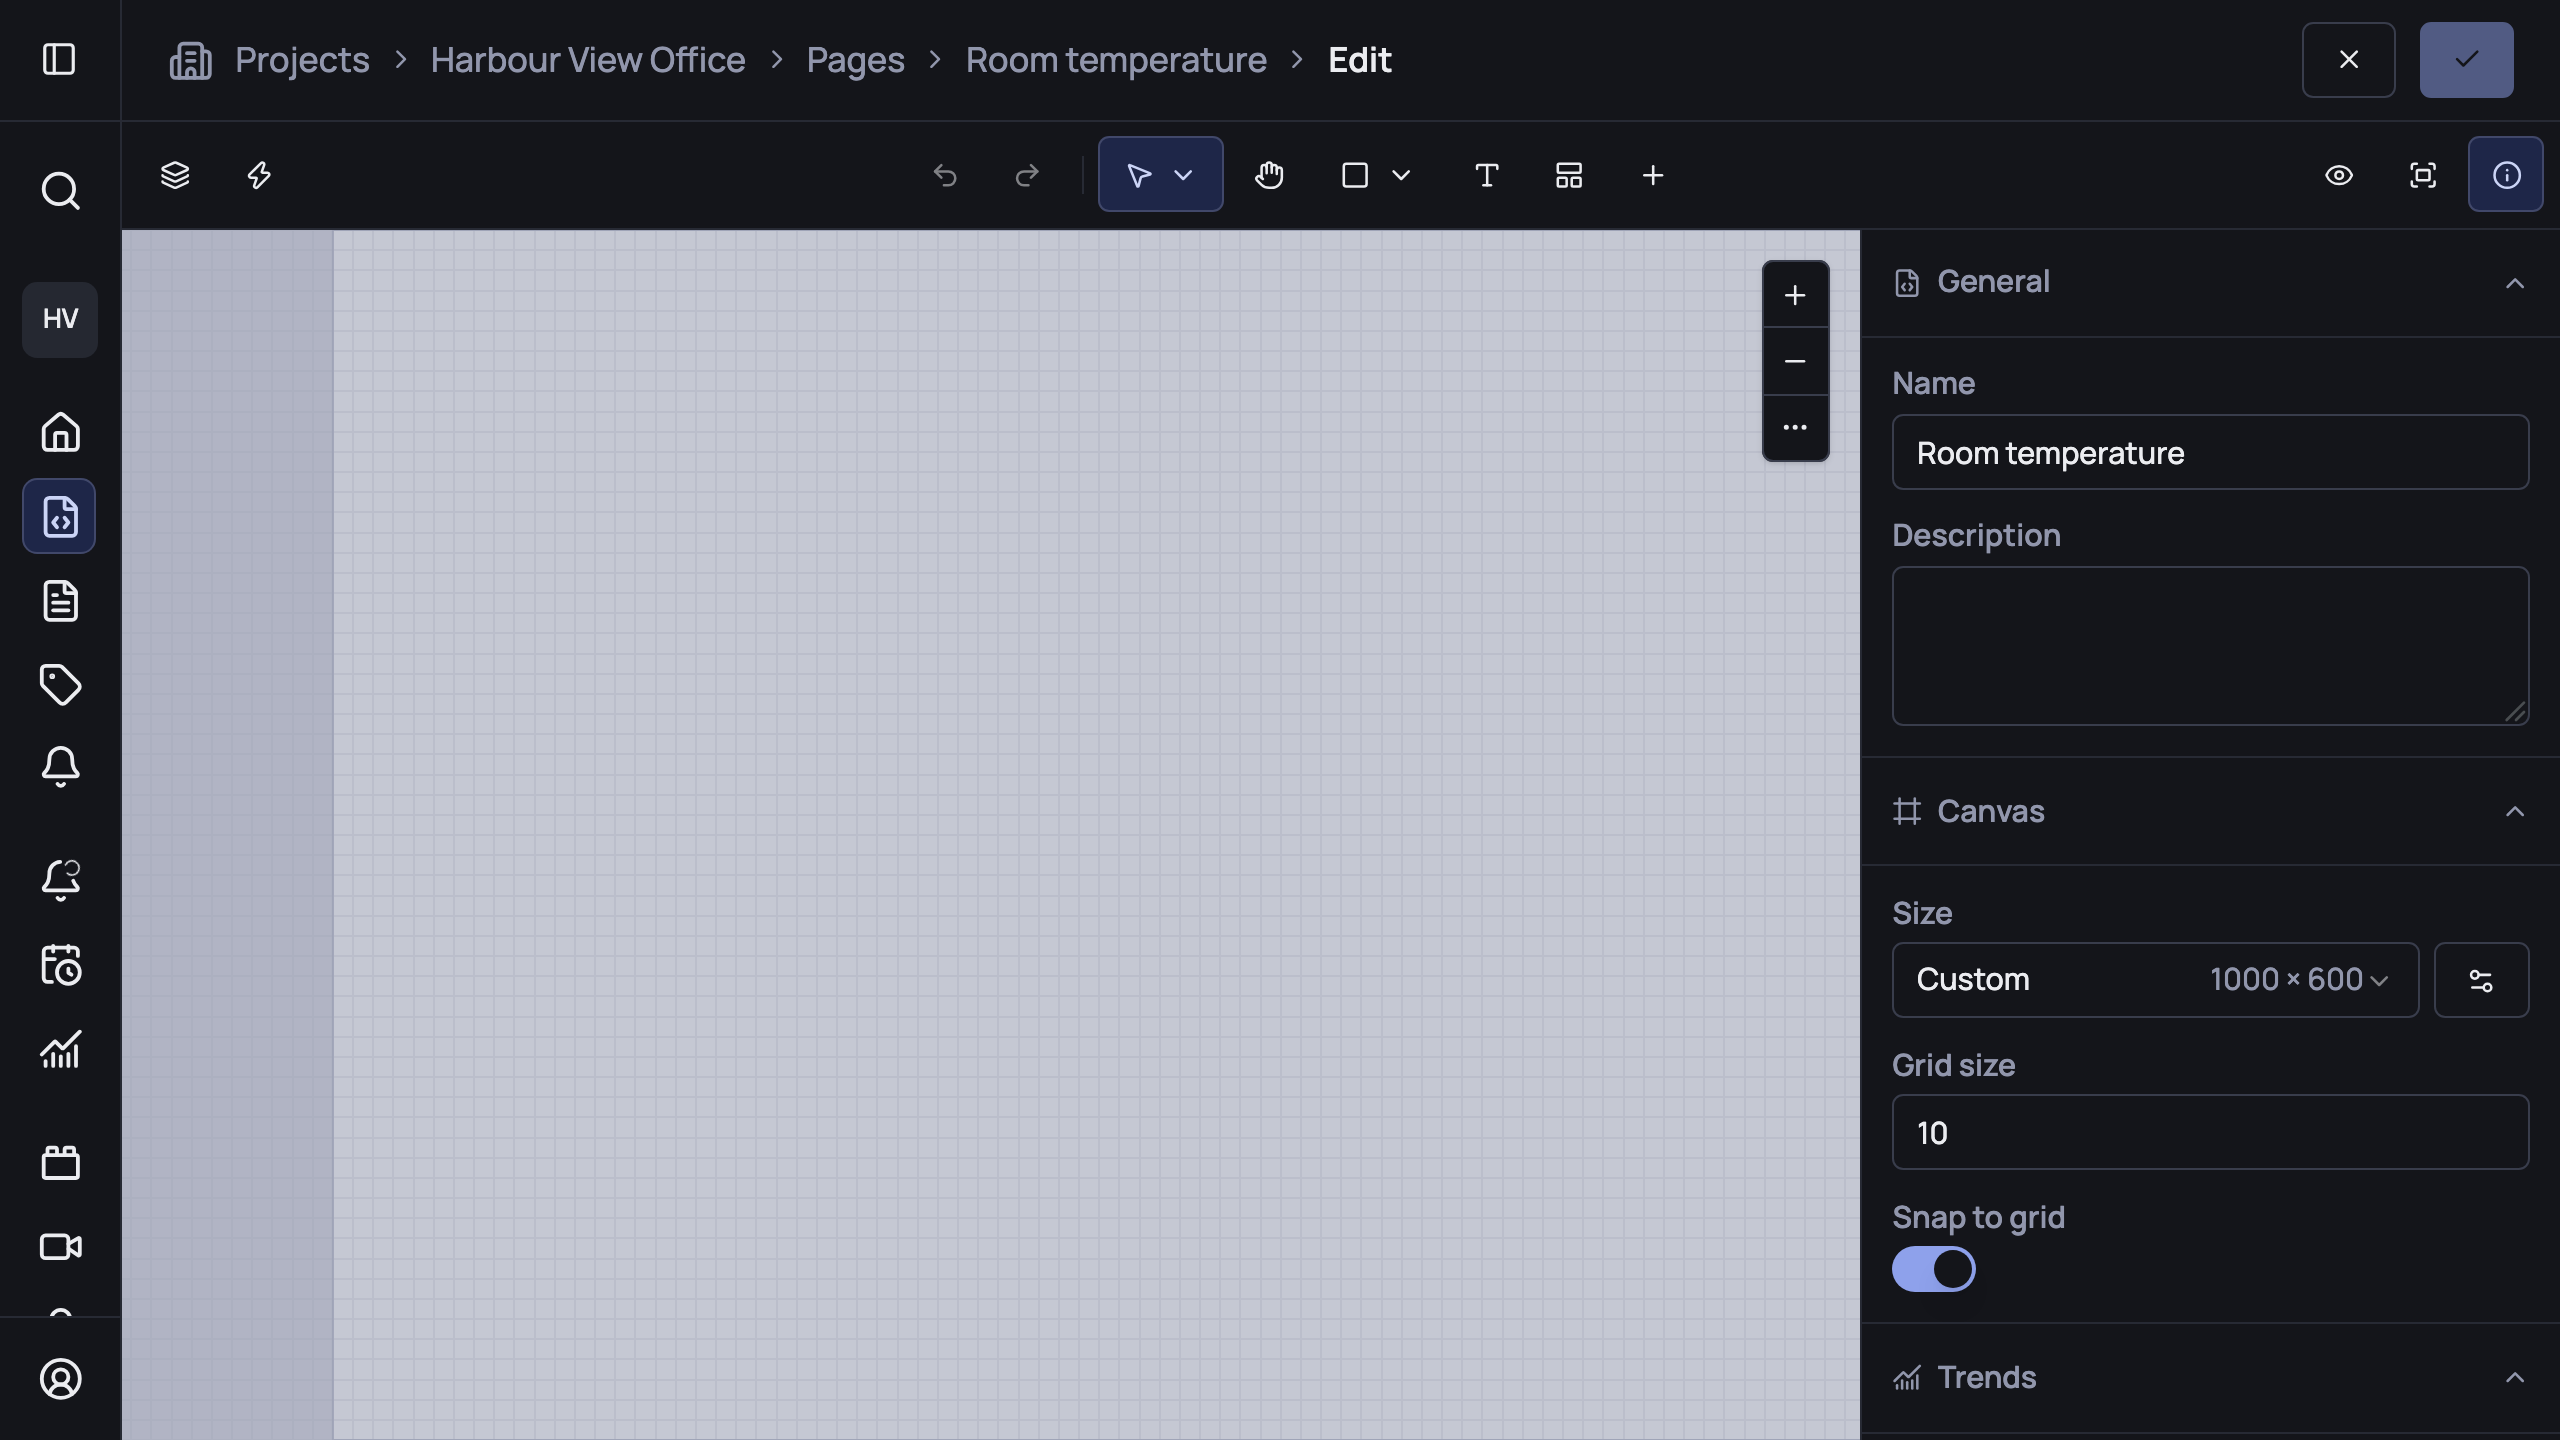Open the bell with badge sidebar icon
The width and height of the screenshot is (2560, 1440).
click(x=60, y=880)
